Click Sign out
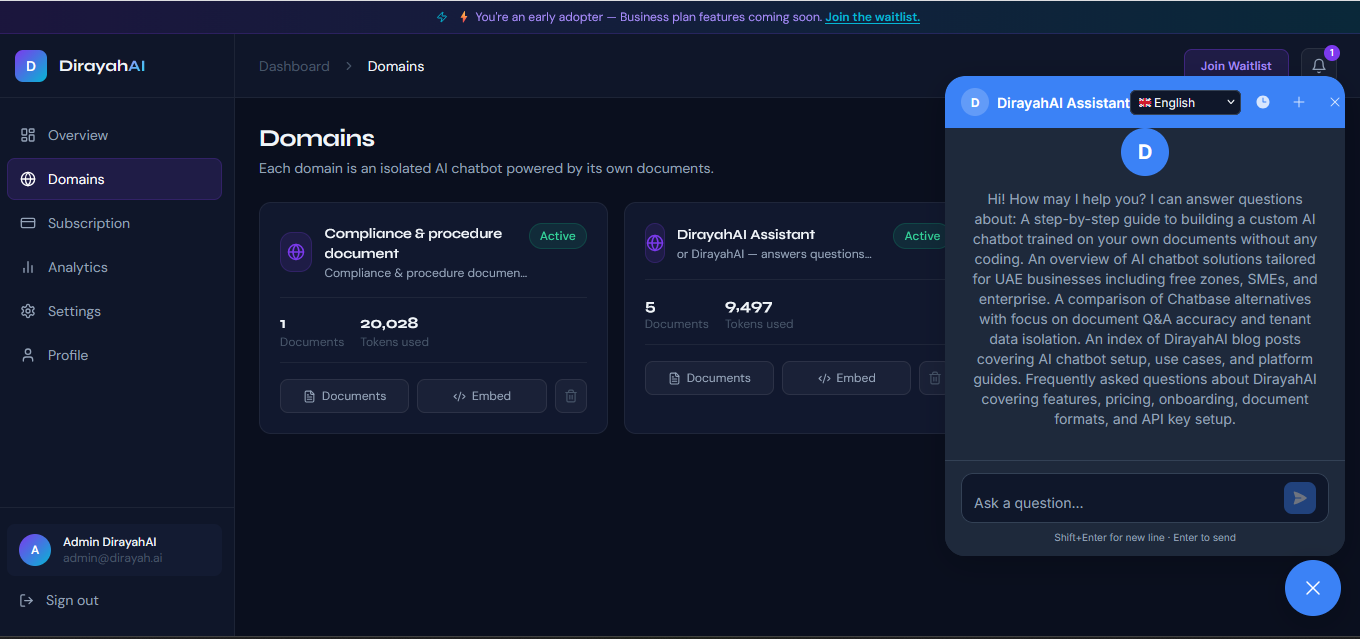 click(60, 600)
